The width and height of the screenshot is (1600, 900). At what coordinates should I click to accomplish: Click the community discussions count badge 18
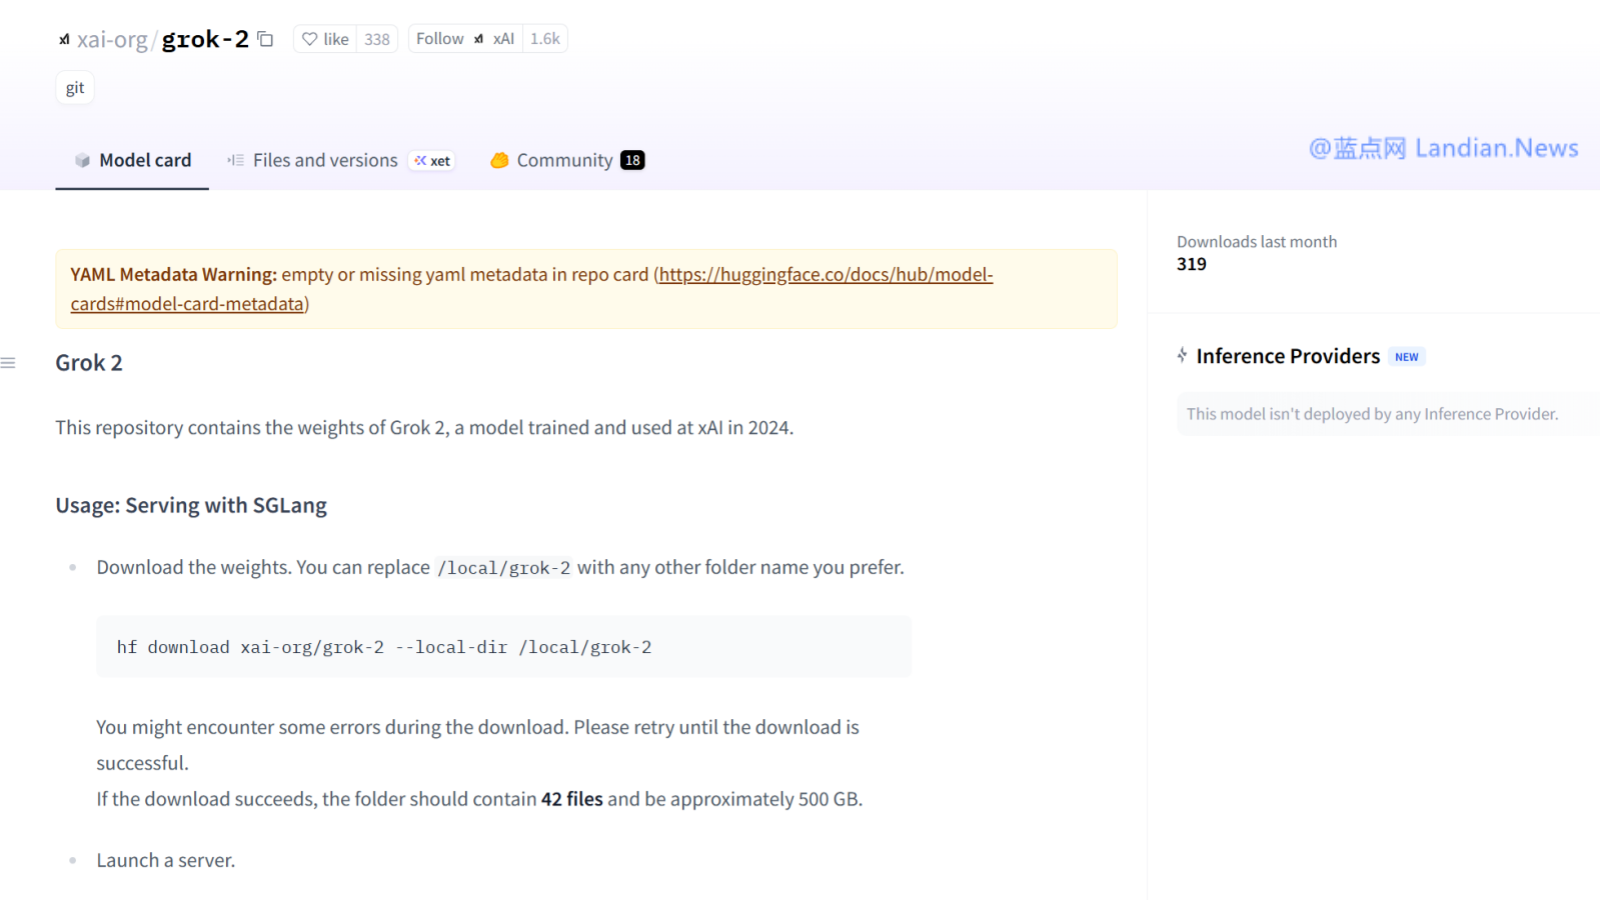632,160
